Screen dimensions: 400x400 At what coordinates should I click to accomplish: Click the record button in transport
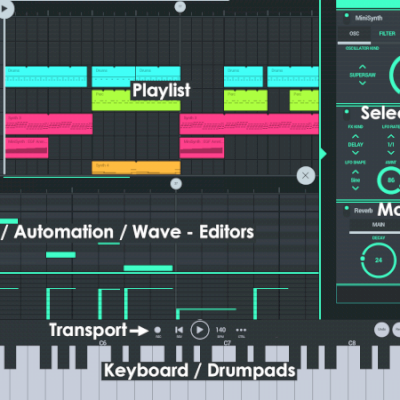coord(158,330)
